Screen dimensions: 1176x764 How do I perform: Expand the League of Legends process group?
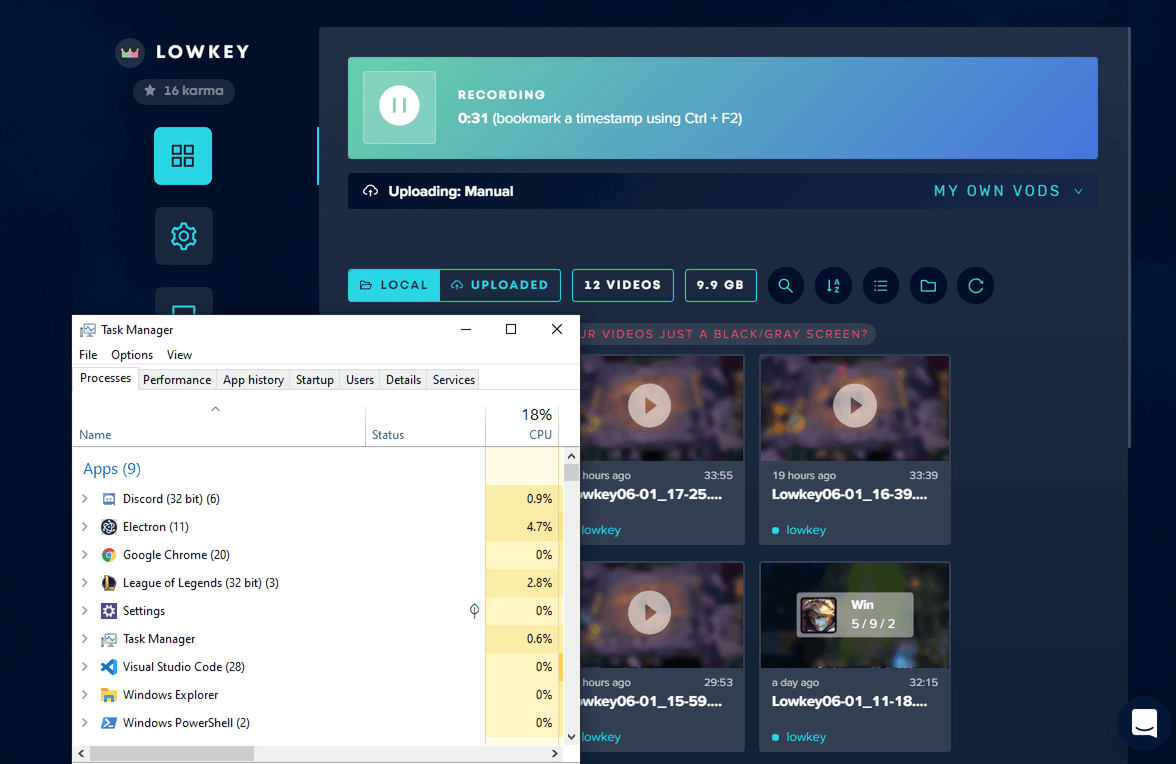point(85,583)
